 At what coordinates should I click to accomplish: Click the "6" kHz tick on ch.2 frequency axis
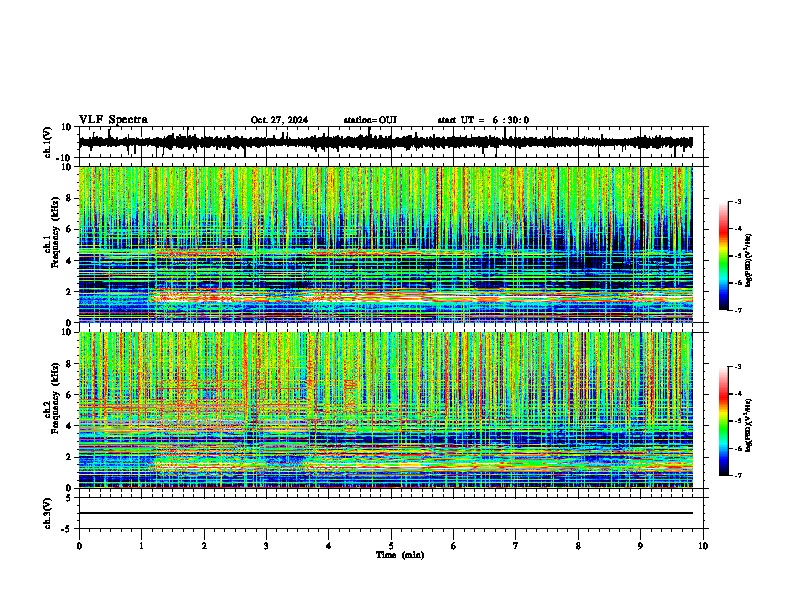coord(69,395)
